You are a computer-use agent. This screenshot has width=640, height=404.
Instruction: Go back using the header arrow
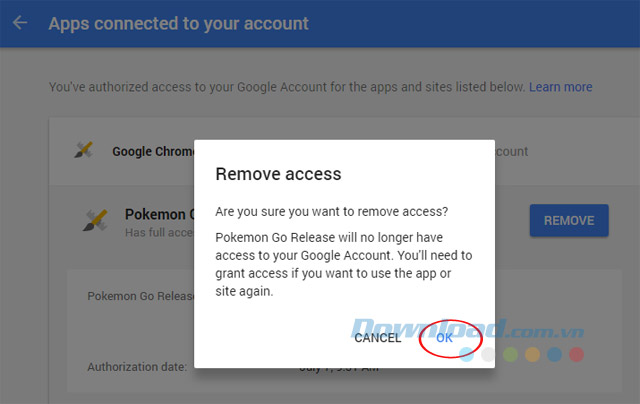click(x=20, y=22)
